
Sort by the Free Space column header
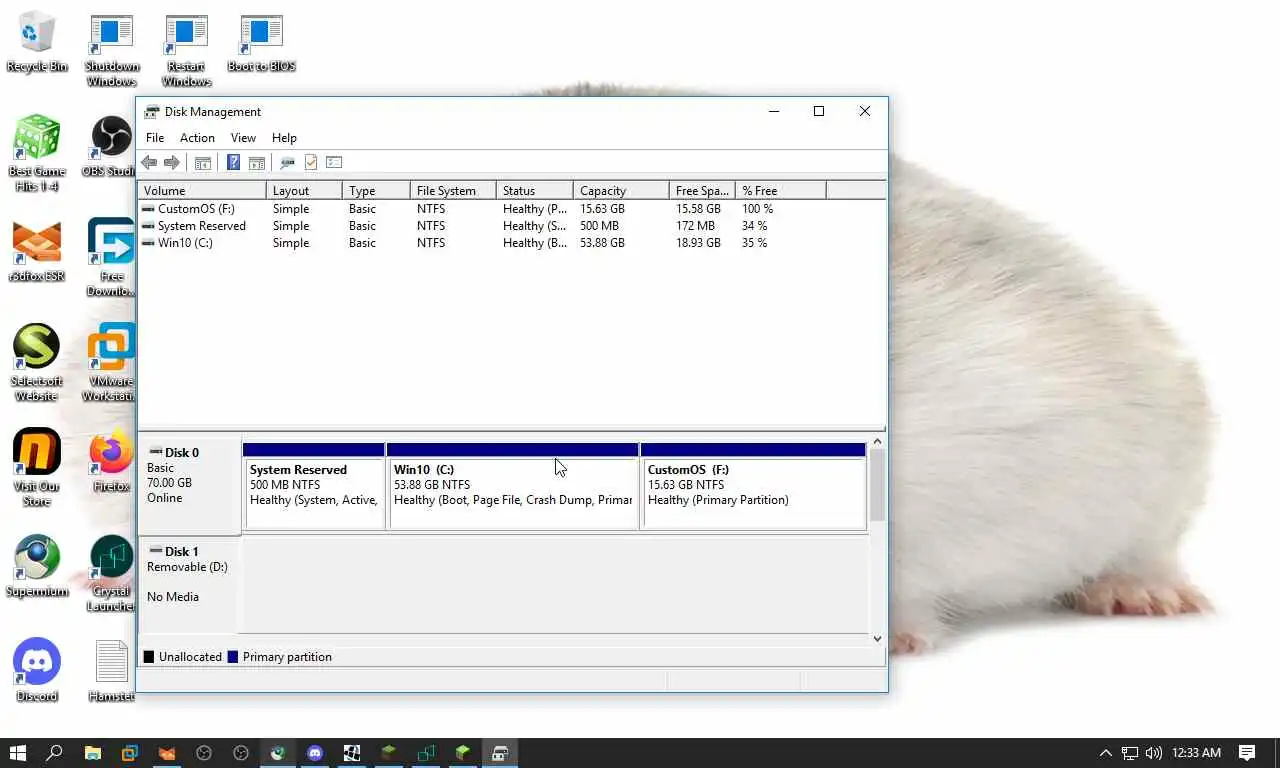pyautogui.click(x=702, y=190)
